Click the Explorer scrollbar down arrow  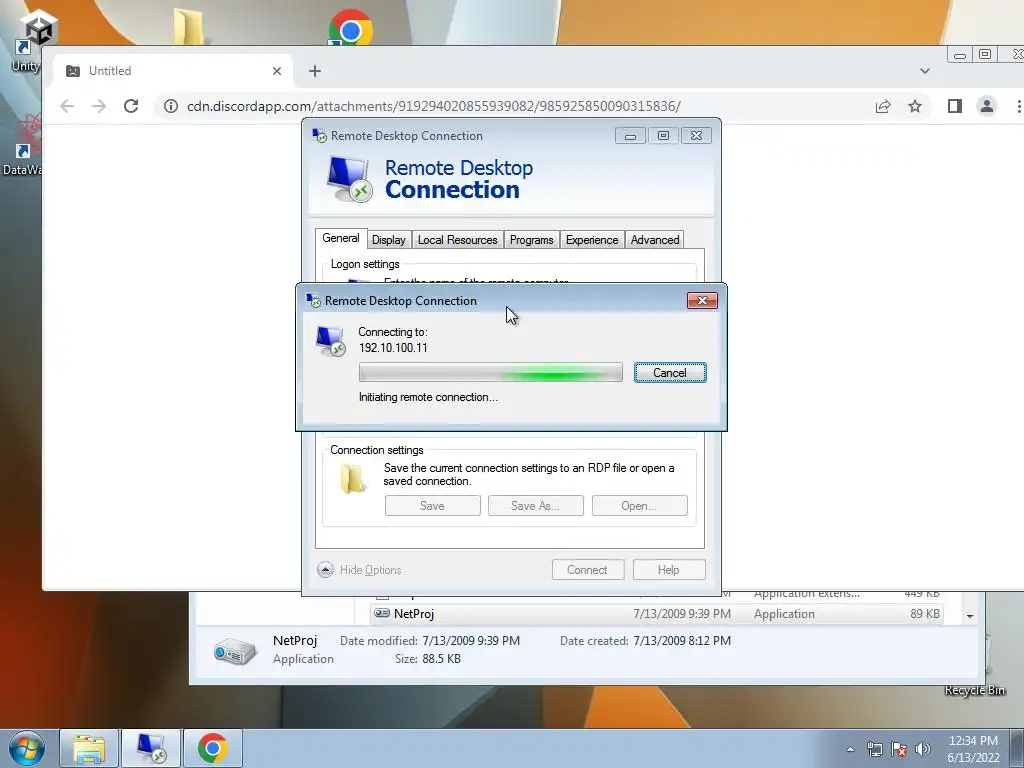(970, 616)
